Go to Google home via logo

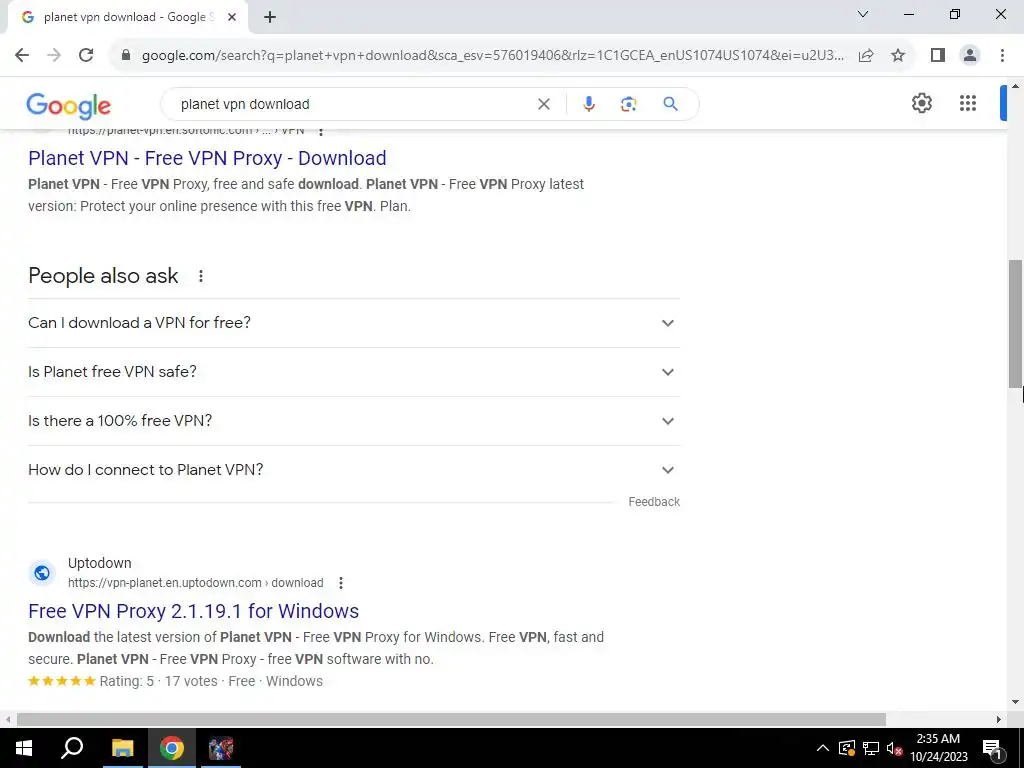(x=69, y=105)
